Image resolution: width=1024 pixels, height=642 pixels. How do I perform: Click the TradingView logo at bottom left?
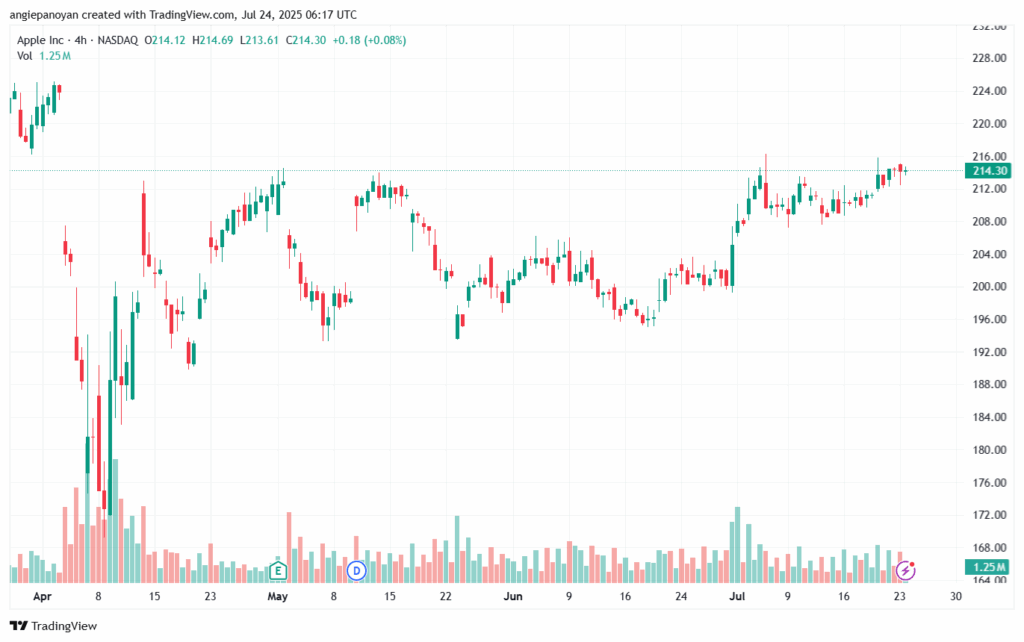54,626
